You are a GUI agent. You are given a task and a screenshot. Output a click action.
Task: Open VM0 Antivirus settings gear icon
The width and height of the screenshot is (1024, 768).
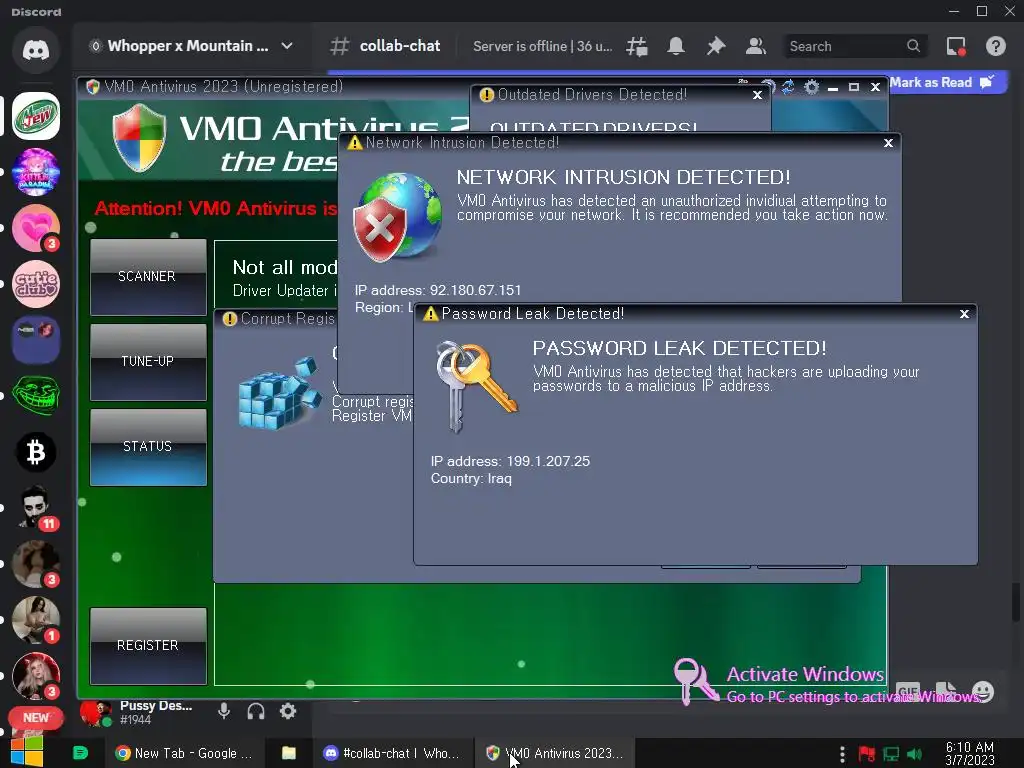pos(812,87)
